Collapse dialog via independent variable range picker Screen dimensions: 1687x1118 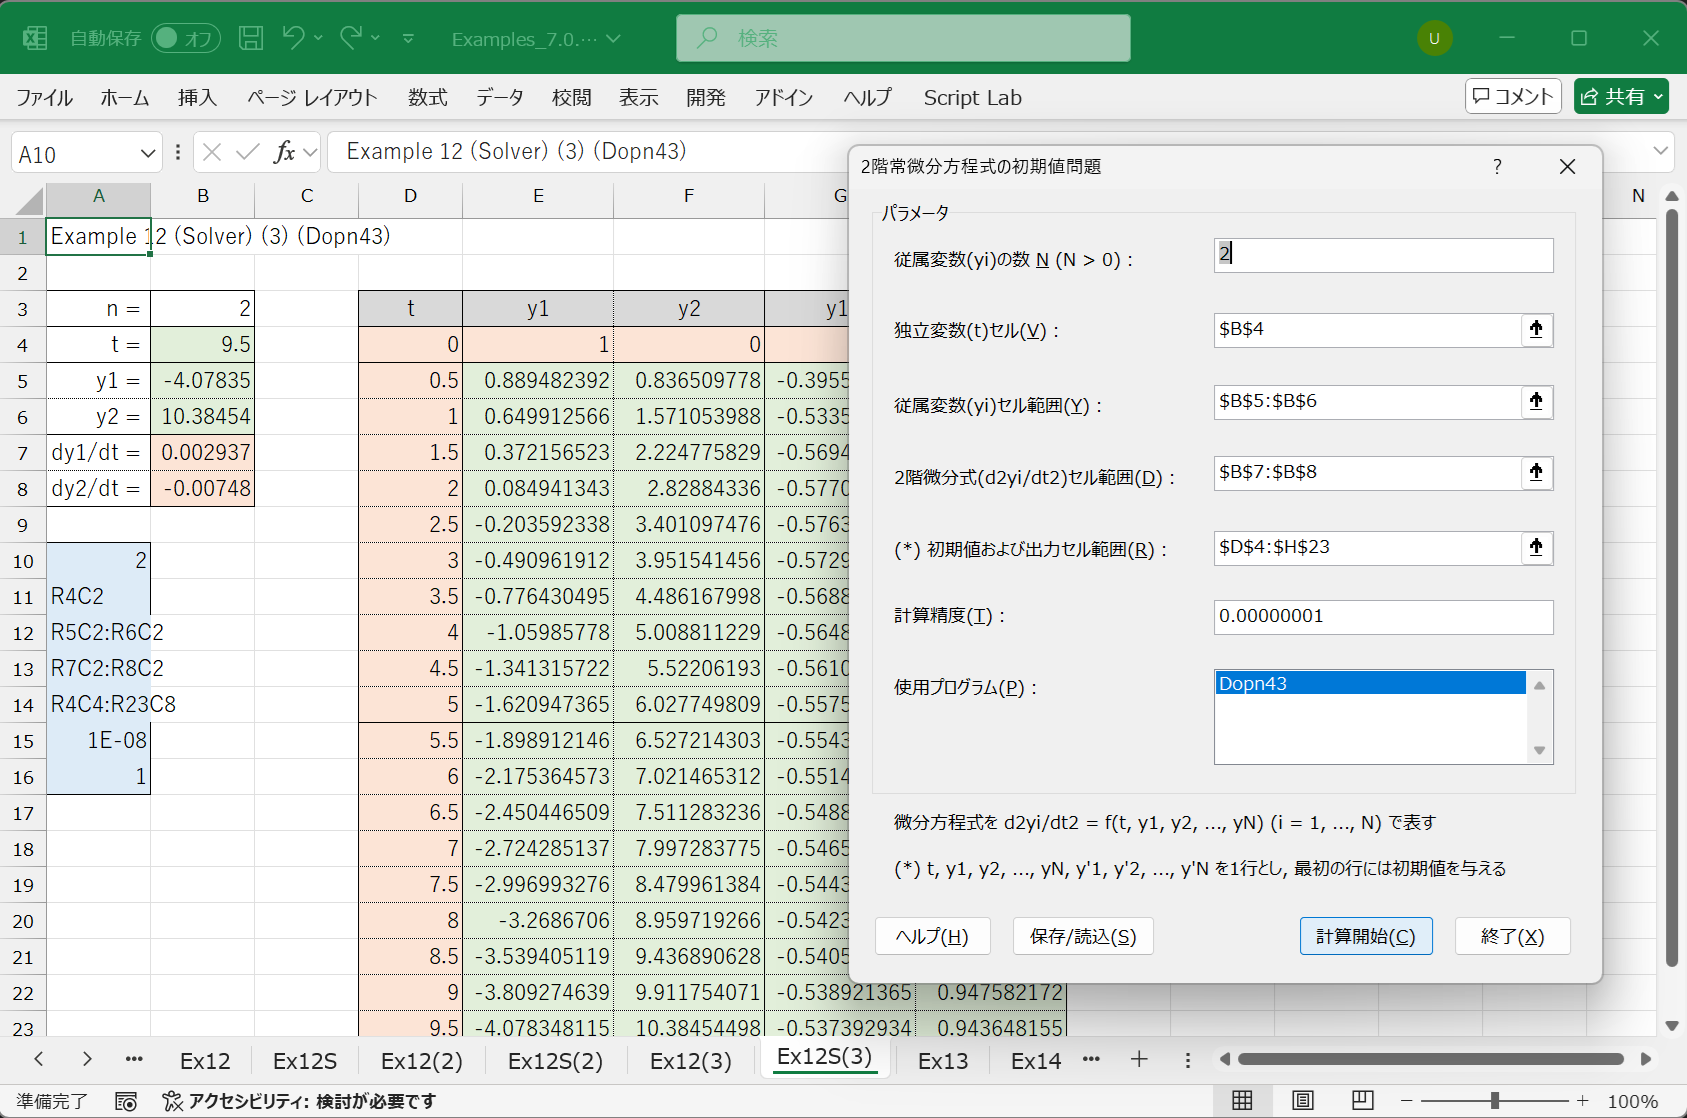(x=1536, y=329)
